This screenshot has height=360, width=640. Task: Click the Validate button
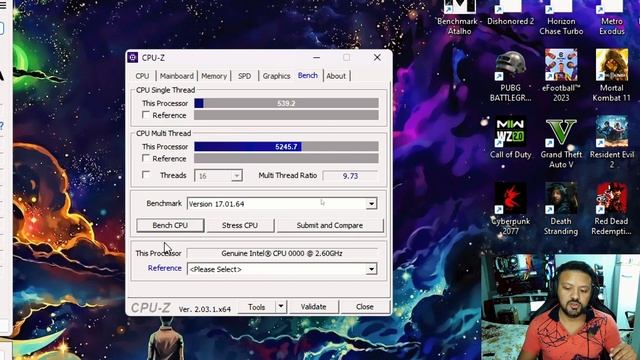pyautogui.click(x=313, y=307)
